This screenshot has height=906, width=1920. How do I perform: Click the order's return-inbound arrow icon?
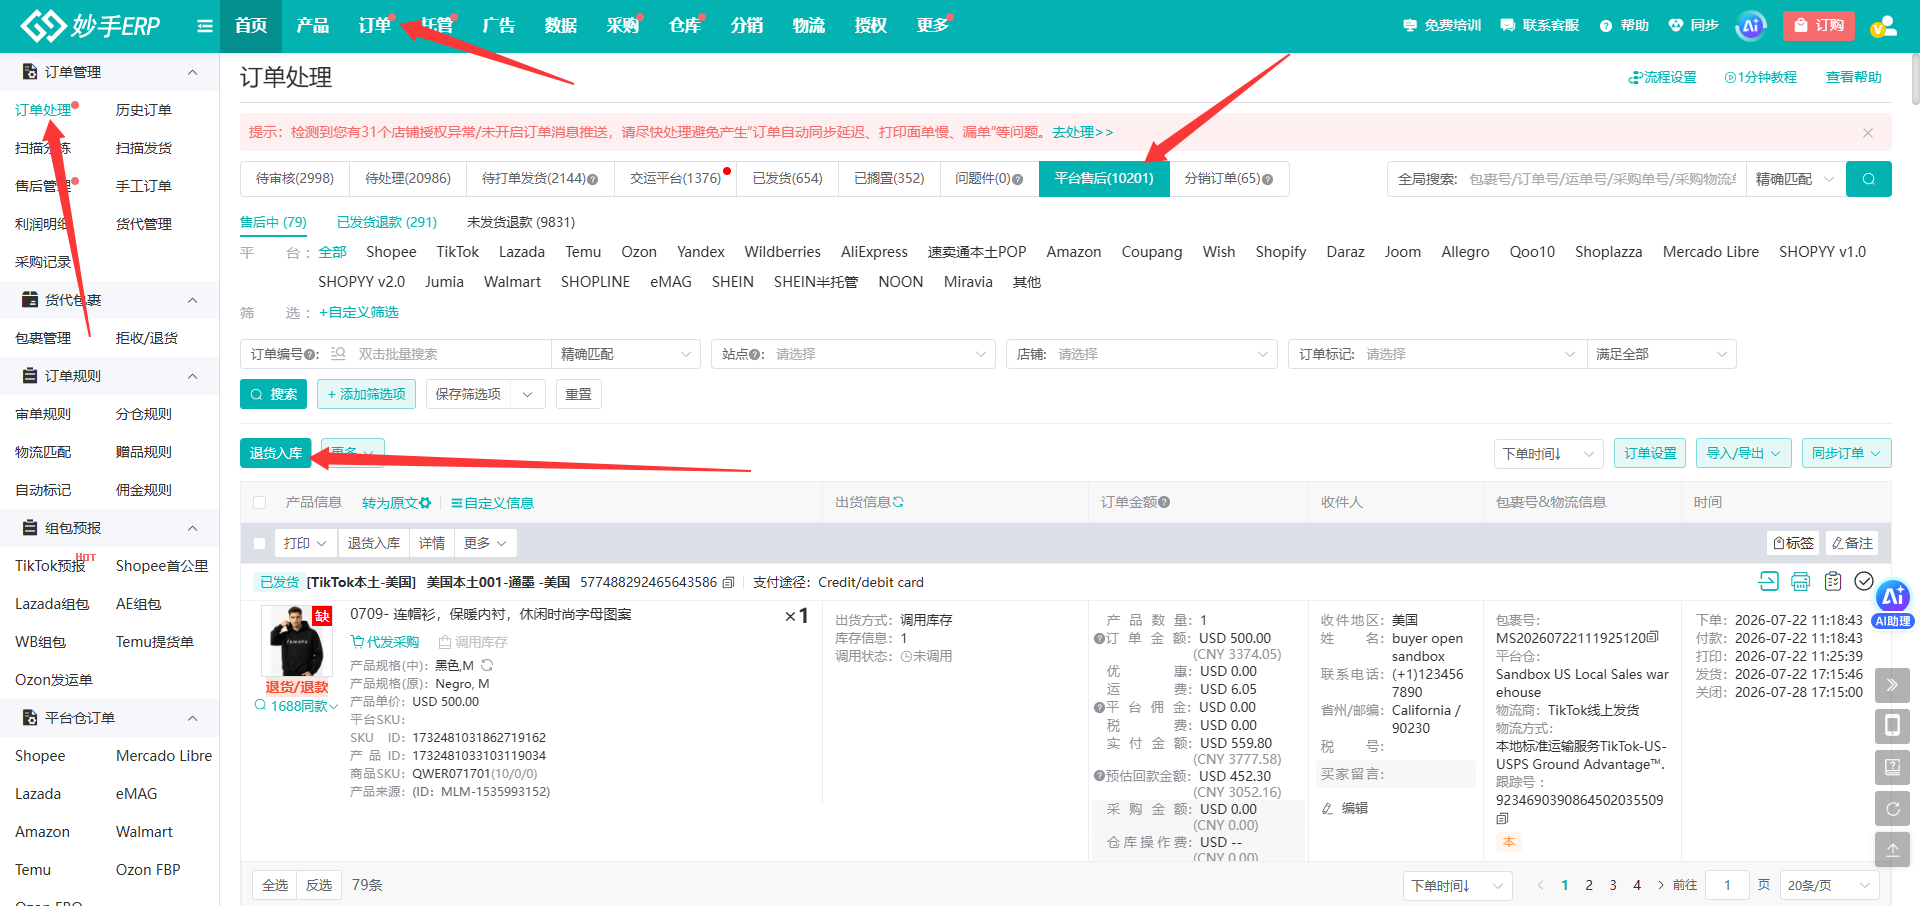[x=1768, y=581]
